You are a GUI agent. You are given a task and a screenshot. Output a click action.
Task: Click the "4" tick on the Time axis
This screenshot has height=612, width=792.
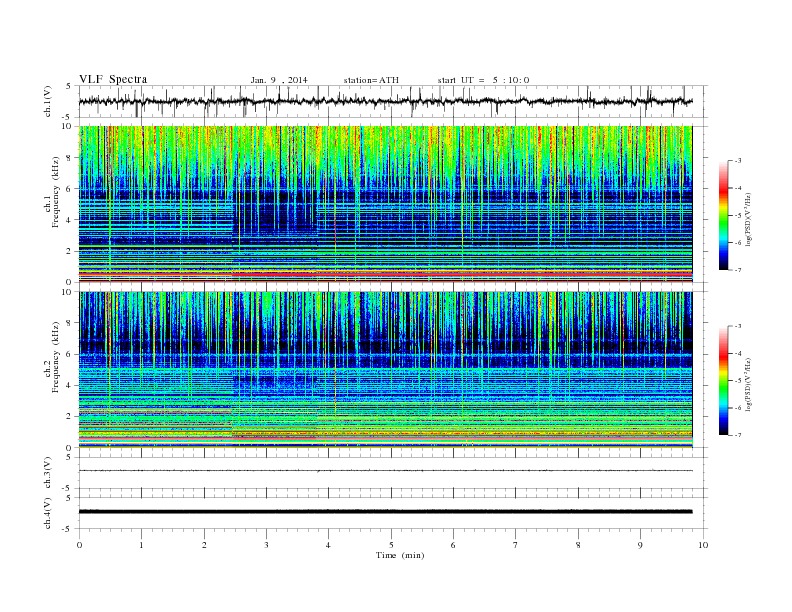328,545
